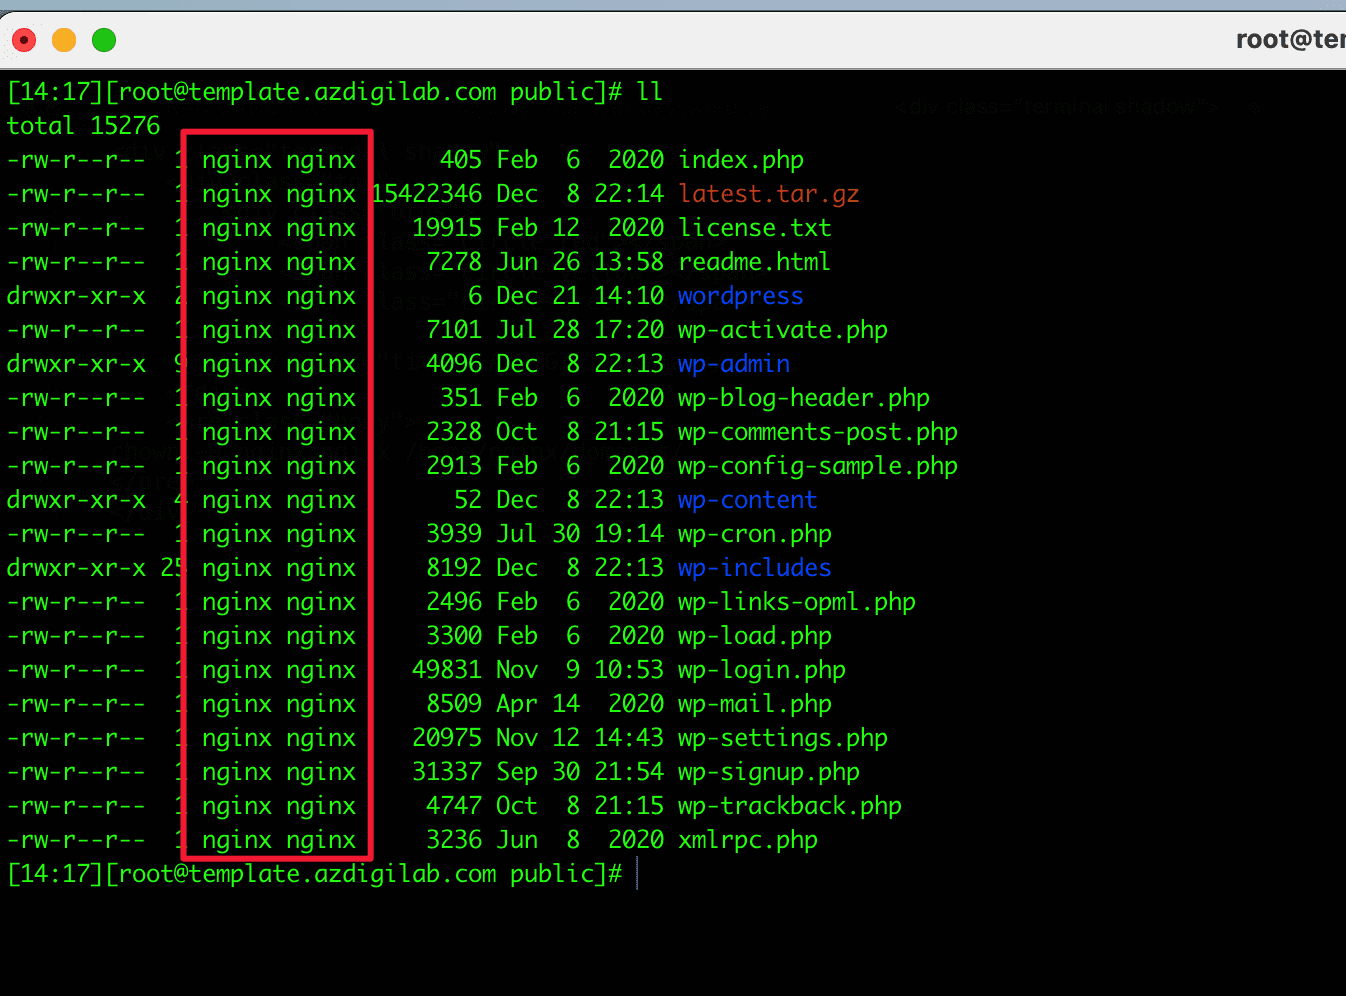Click the 15422346 file size value
Image resolution: width=1346 pixels, height=996 pixels.
click(x=427, y=194)
